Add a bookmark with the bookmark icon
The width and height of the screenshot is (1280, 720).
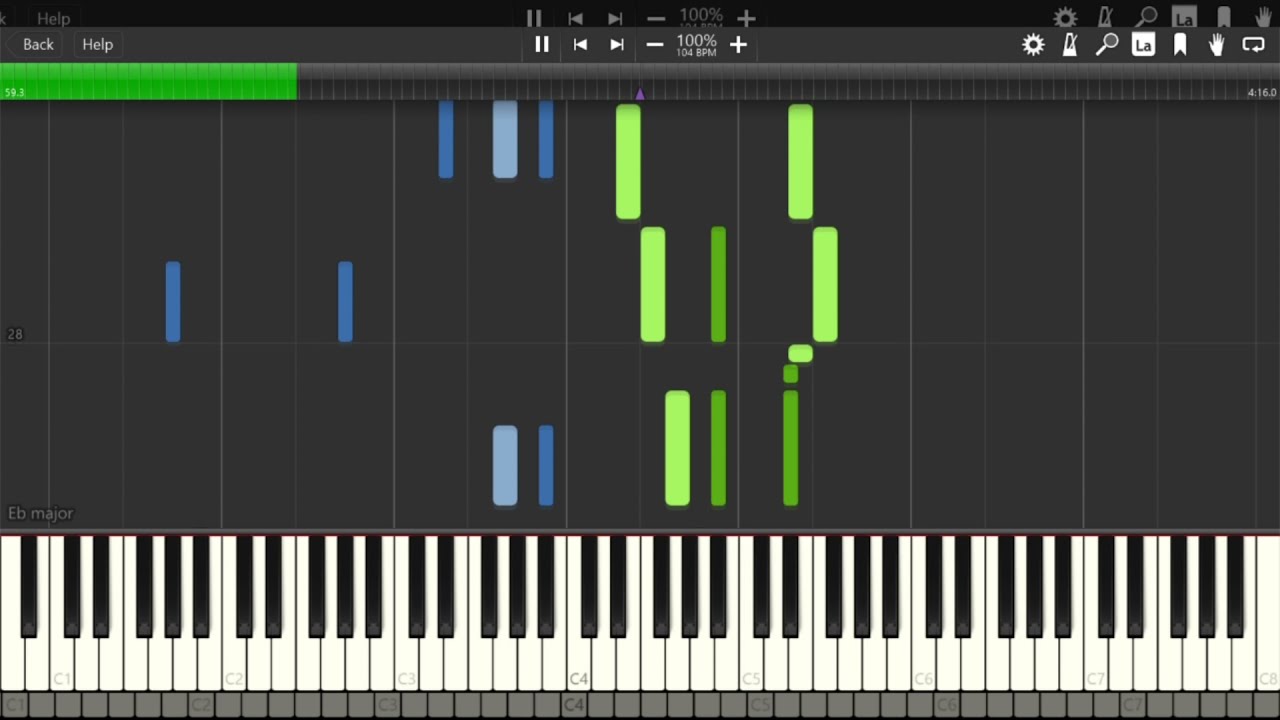click(1180, 44)
